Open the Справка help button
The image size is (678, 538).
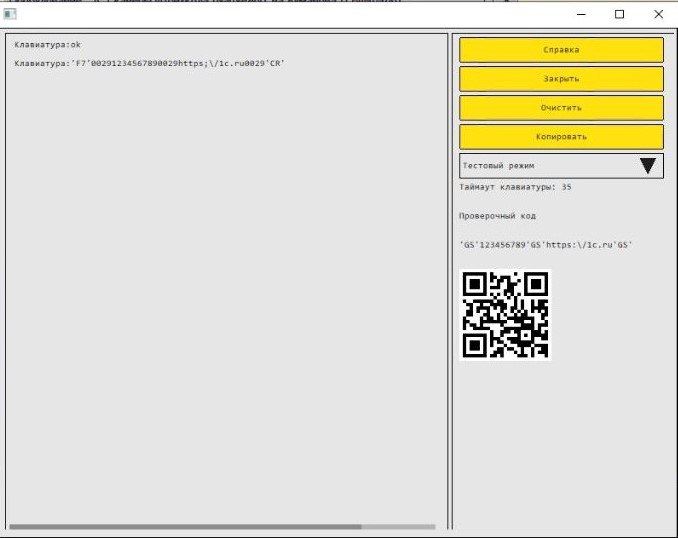click(561, 50)
